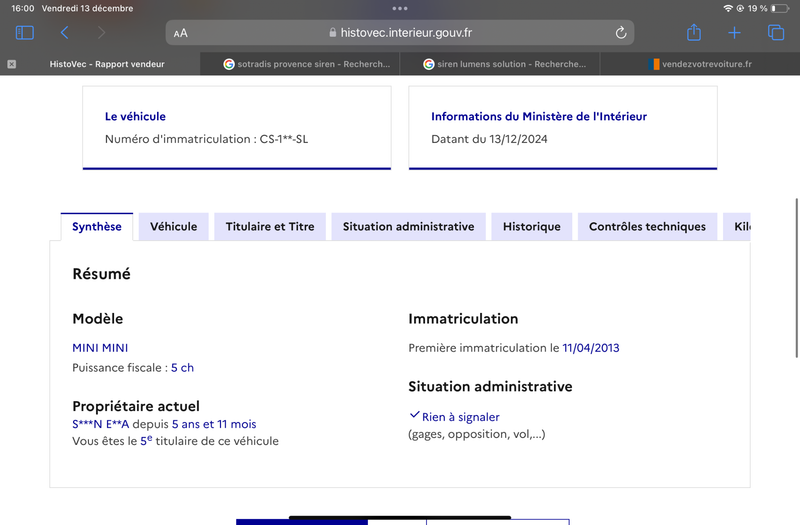
Task: Select the HistoVec - Rapport vendeur tab
Action: [100, 64]
